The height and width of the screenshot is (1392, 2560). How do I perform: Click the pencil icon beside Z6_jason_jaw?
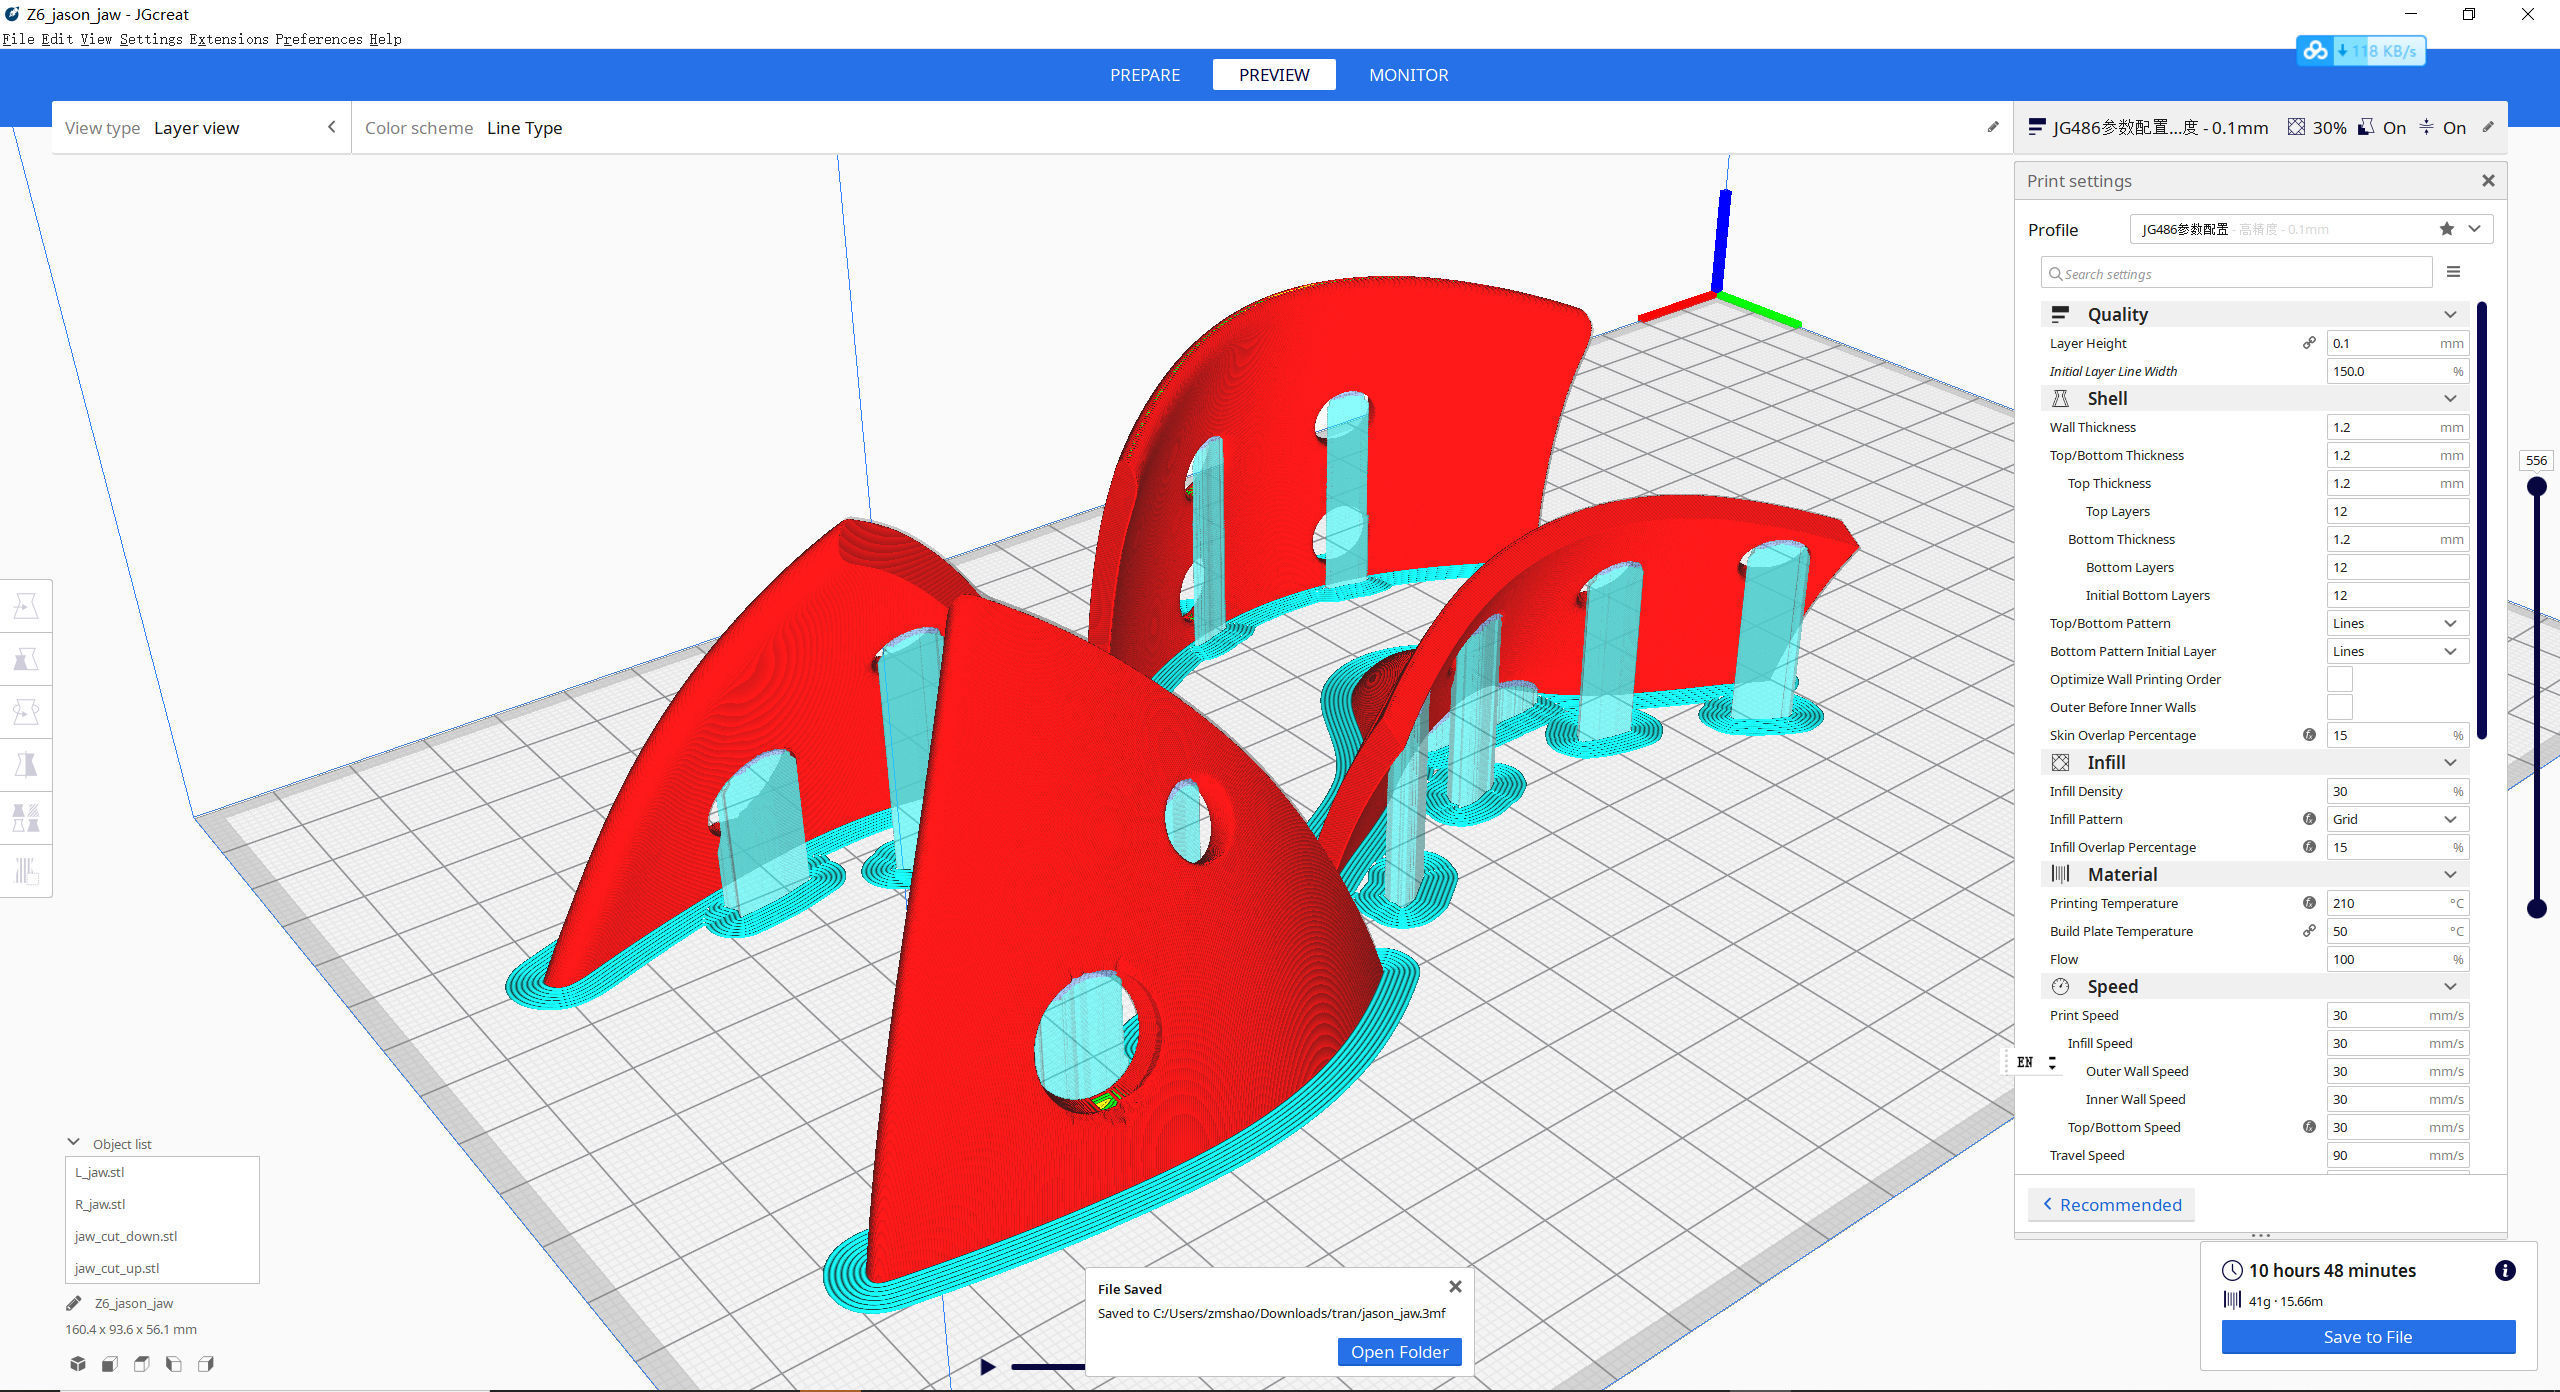pyautogui.click(x=73, y=1303)
